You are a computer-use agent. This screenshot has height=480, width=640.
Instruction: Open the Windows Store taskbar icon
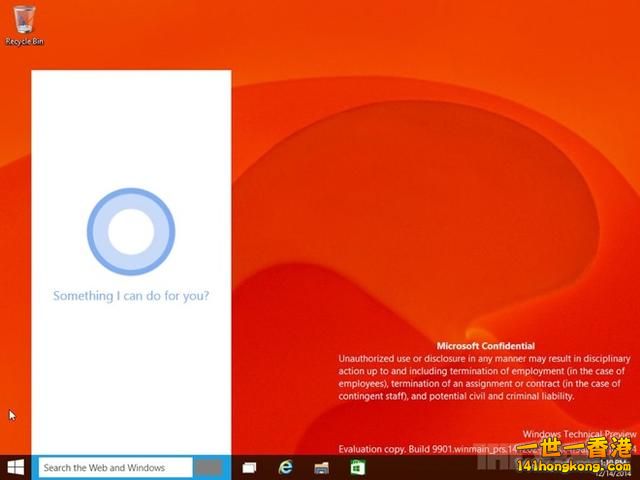coord(358,467)
